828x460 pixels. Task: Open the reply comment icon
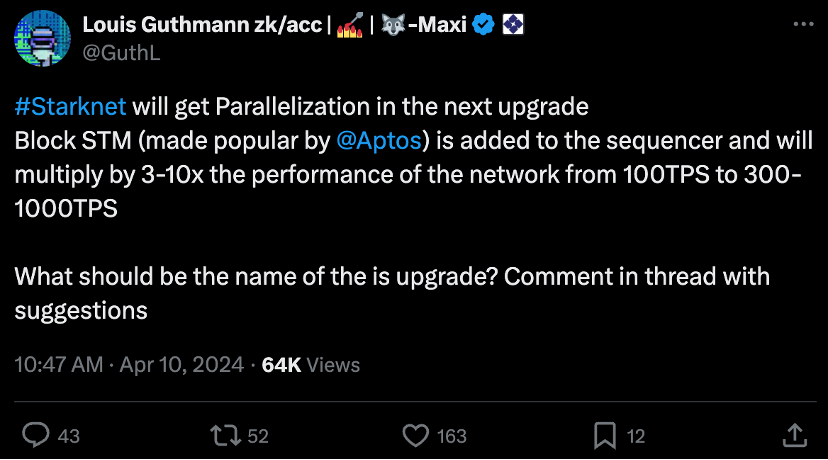click(37, 435)
